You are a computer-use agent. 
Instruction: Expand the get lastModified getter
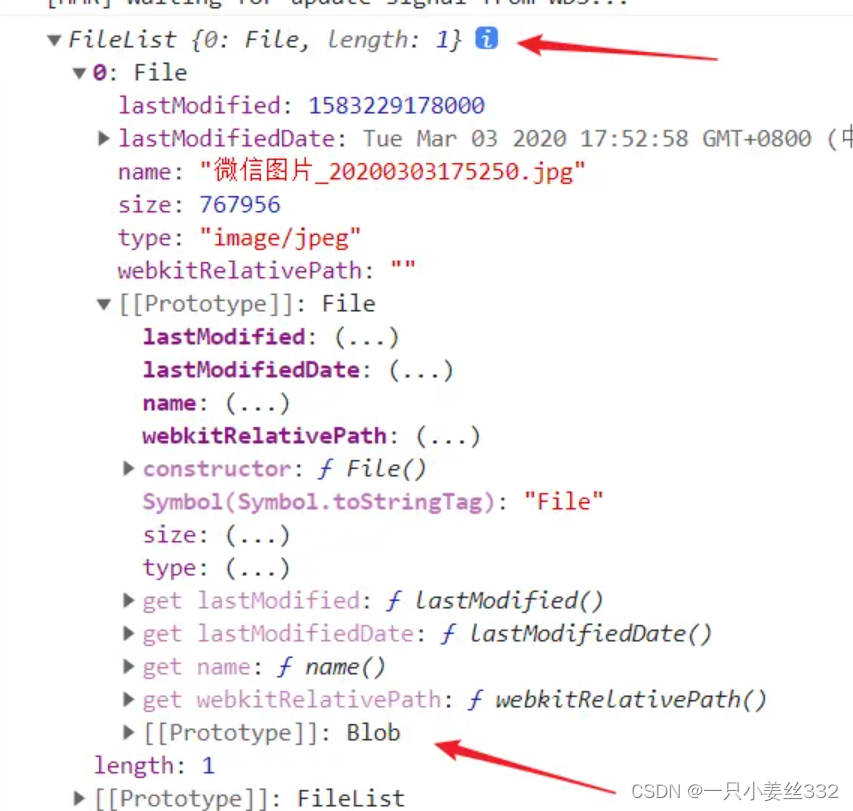(128, 600)
